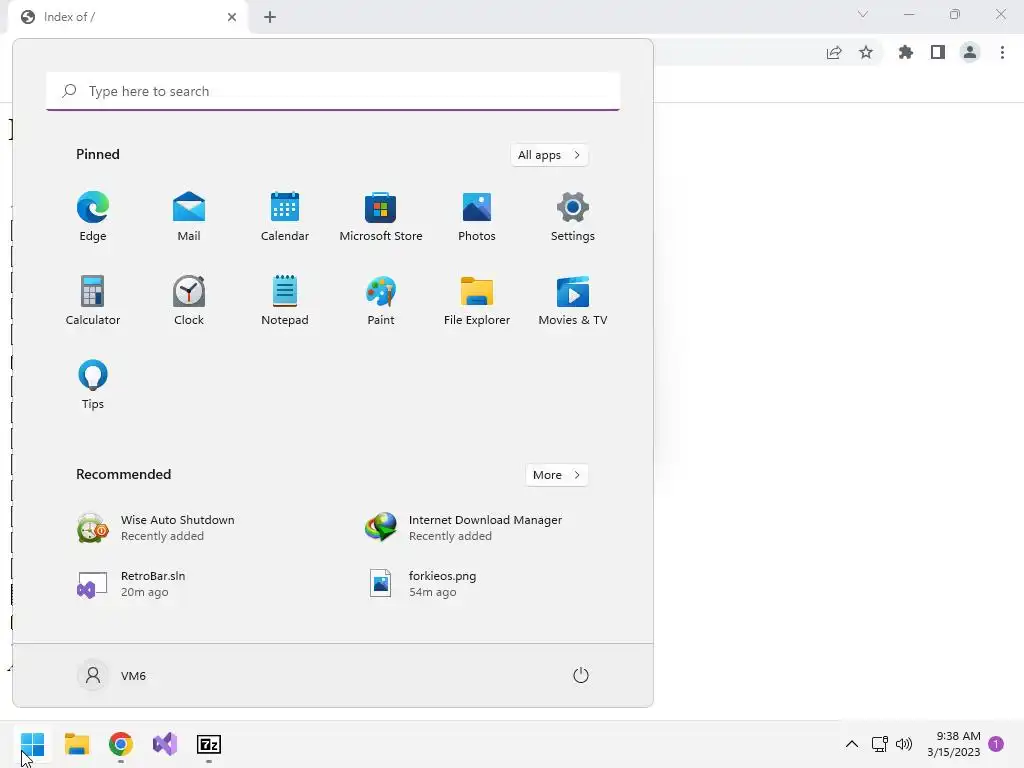Show hidden system tray icons

tap(852, 744)
